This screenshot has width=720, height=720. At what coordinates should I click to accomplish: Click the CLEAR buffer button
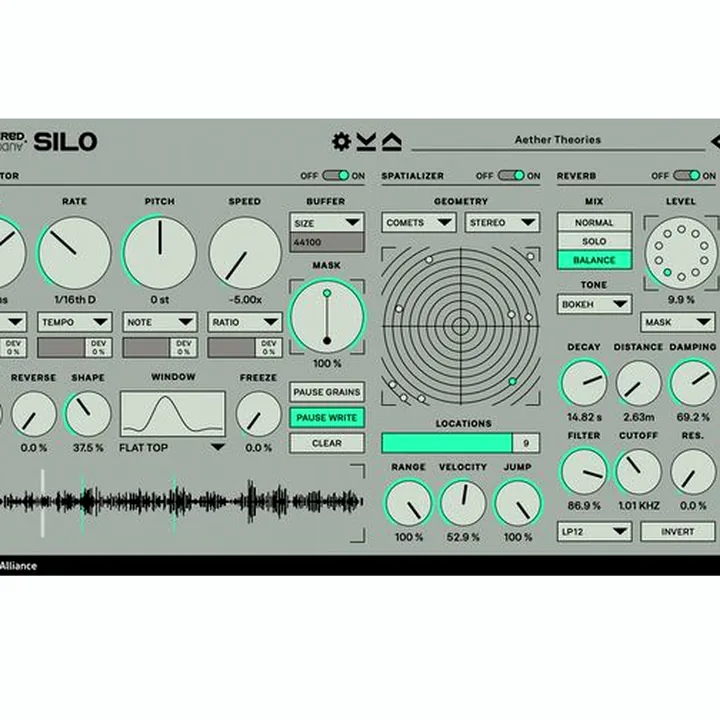click(x=327, y=444)
